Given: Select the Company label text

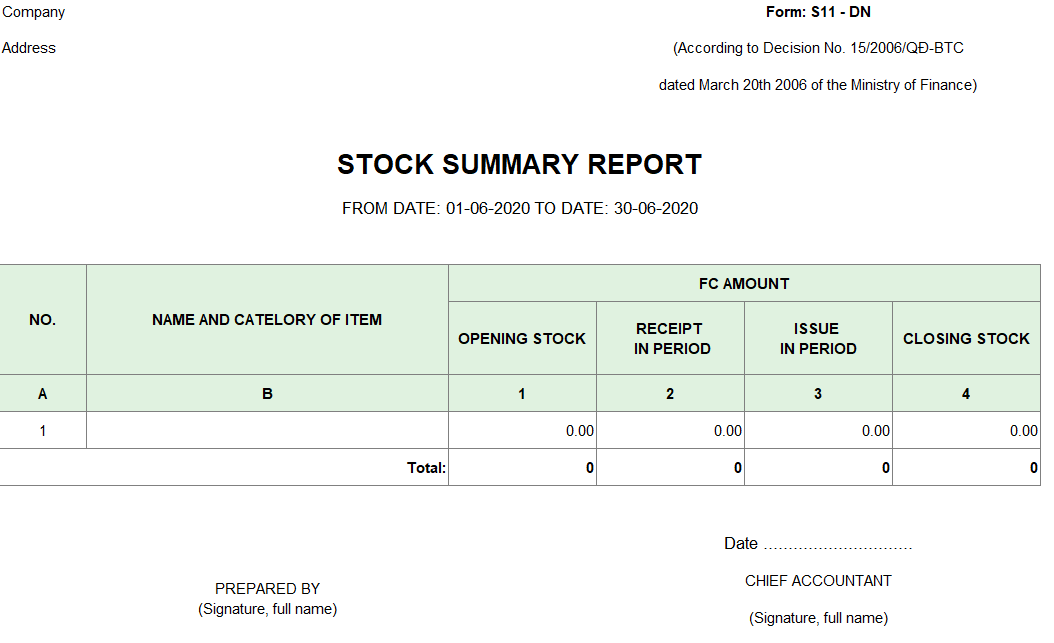Looking at the screenshot, I should click(x=34, y=12).
